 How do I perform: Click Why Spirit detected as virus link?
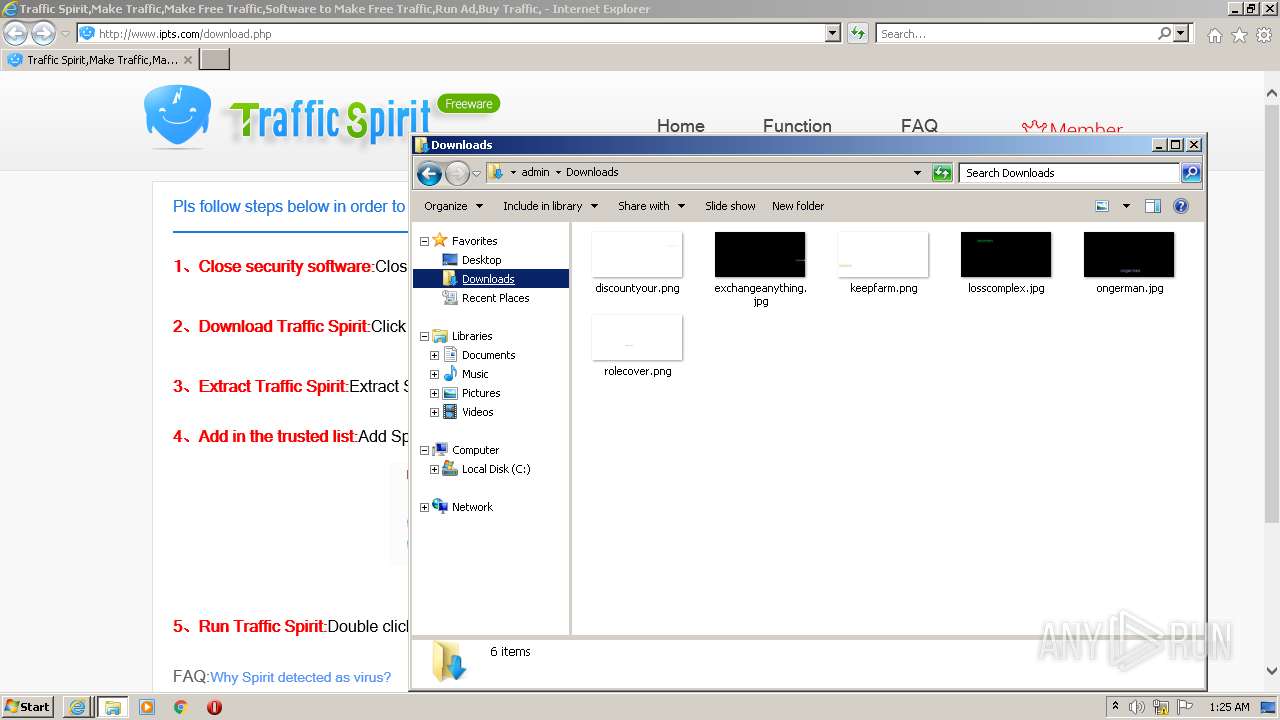[x=300, y=677]
